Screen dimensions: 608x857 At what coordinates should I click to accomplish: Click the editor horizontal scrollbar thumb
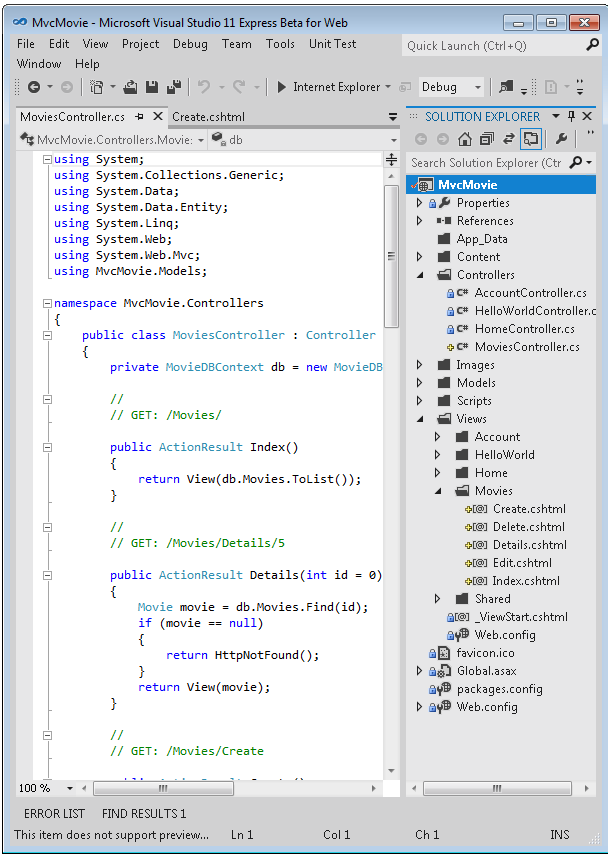pos(163,789)
